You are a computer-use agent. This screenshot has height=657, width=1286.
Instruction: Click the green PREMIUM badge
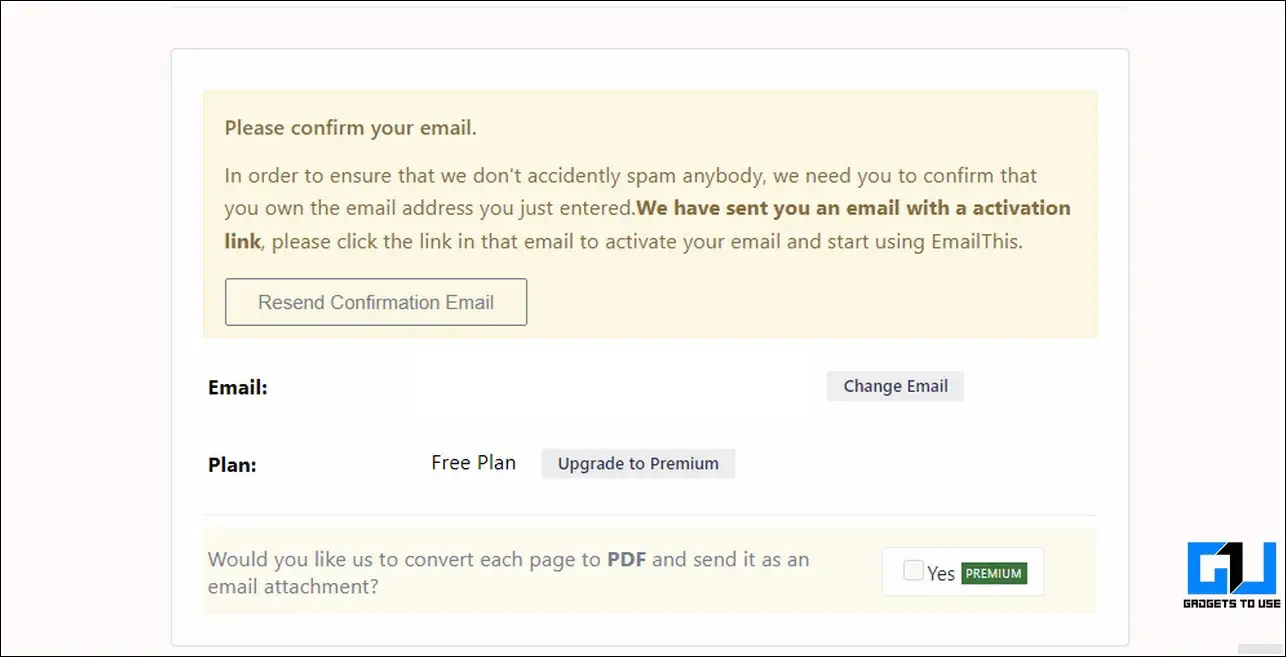click(x=994, y=573)
